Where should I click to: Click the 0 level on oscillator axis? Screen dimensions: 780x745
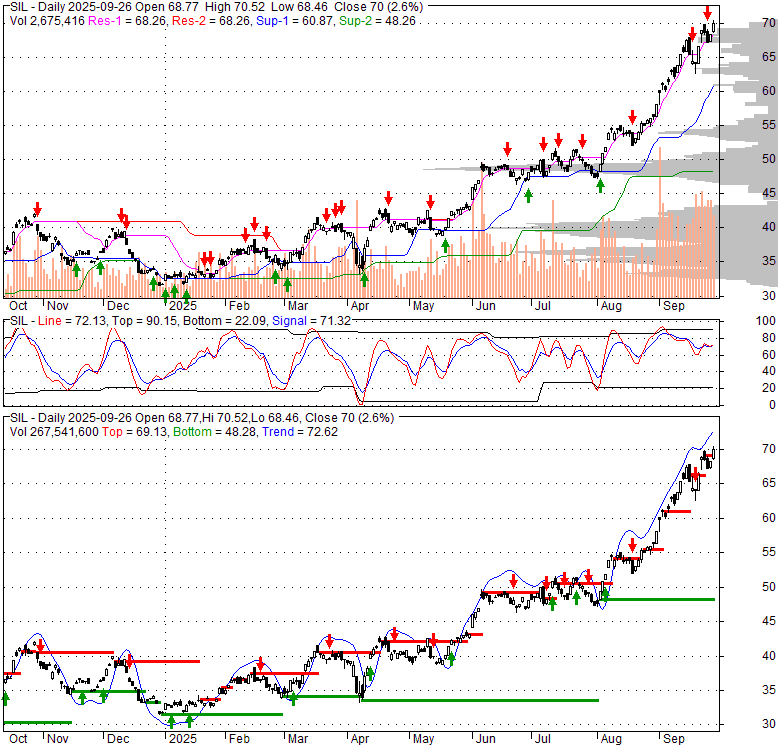click(772, 404)
